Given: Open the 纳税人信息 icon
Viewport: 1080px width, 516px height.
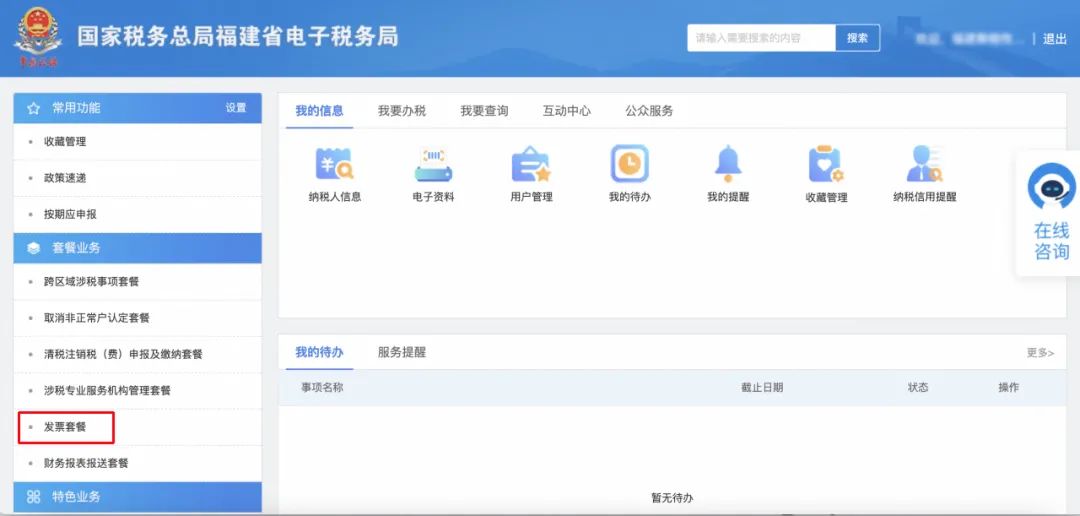Looking at the screenshot, I should 335,164.
